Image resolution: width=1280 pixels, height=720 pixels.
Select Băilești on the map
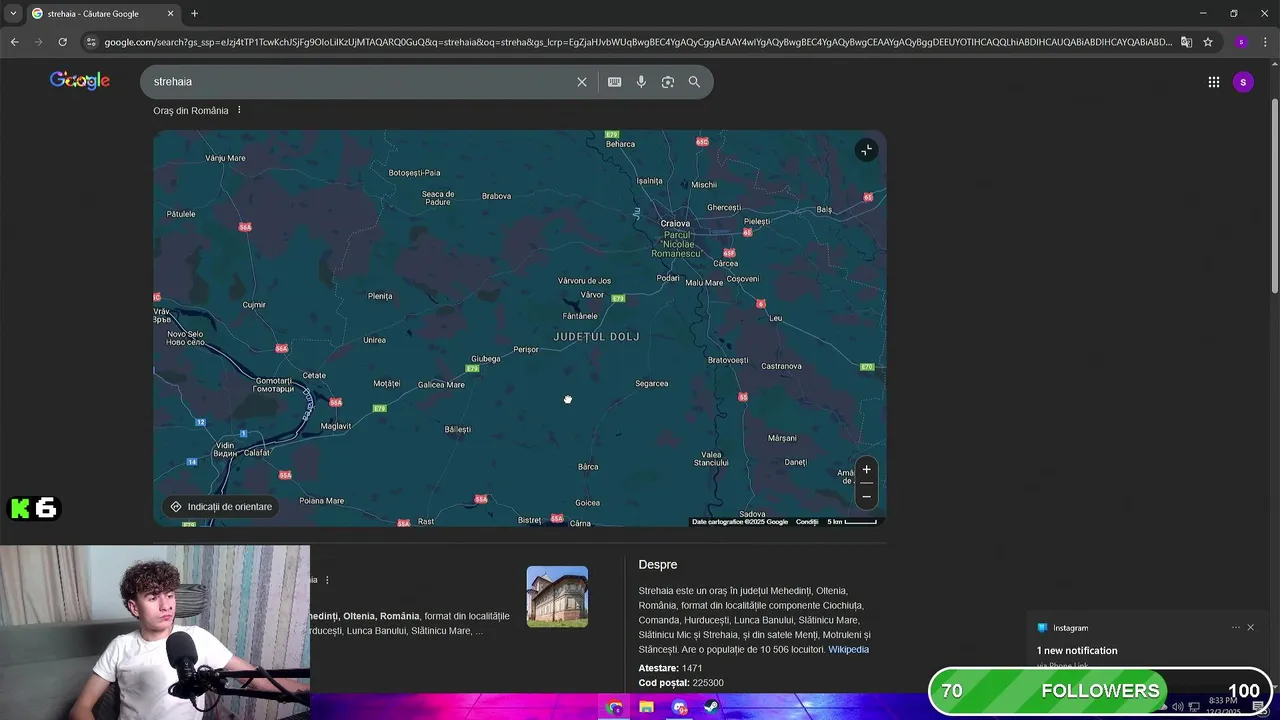pyautogui.click(x=457, y=430)
